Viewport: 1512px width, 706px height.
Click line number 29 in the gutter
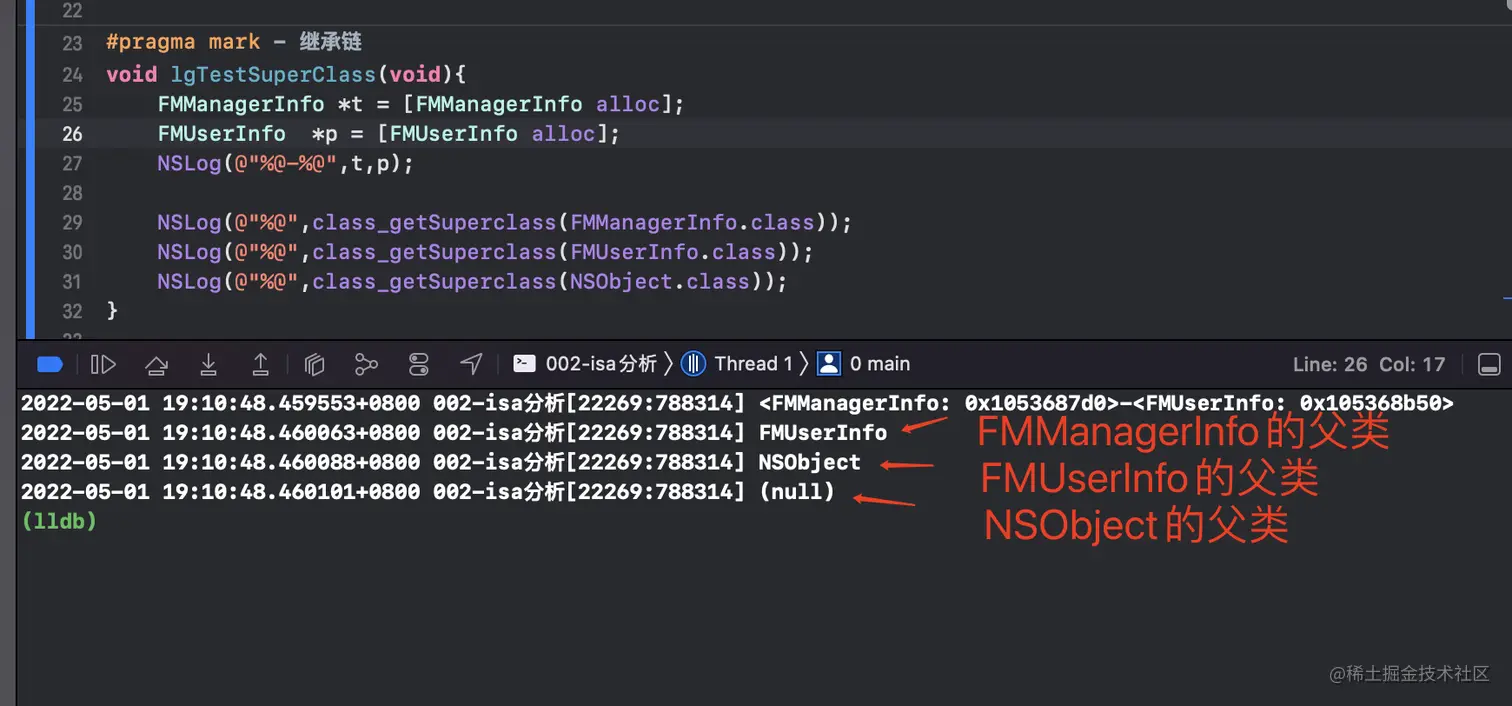click(72, 223)
